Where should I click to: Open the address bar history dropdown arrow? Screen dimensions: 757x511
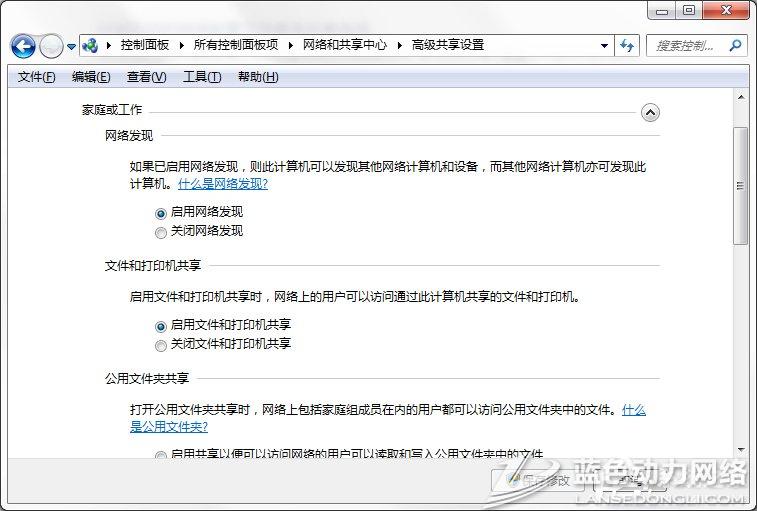coord(604,45)
